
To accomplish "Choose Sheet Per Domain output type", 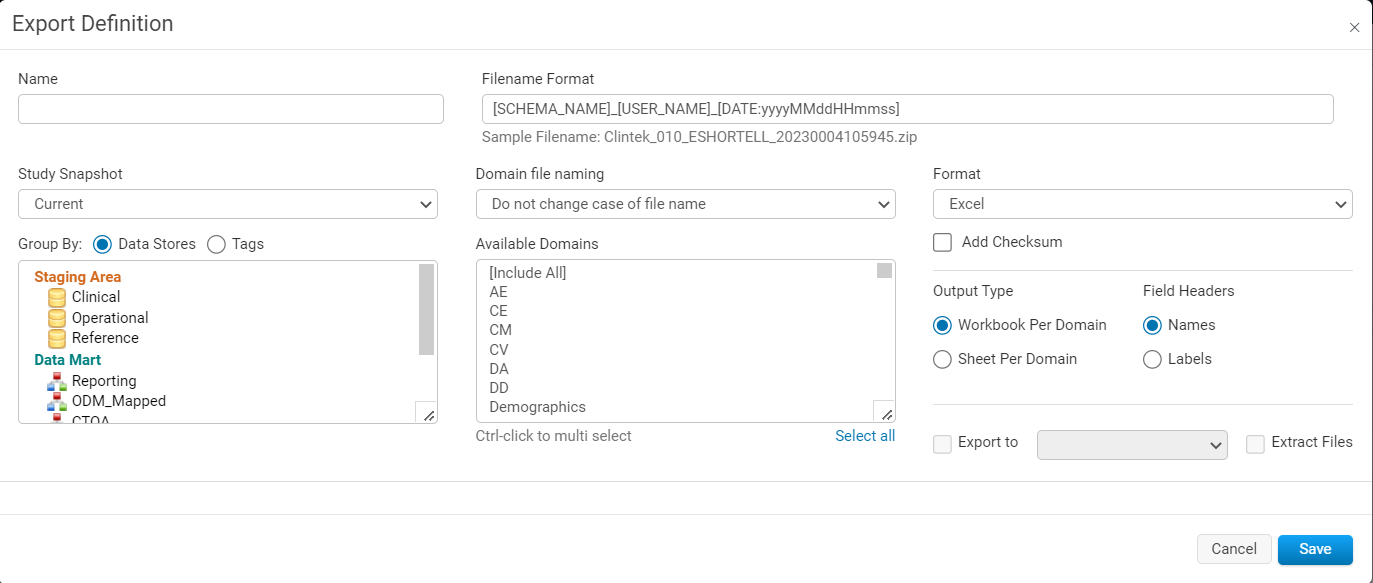I will pyautogui.click(x=942, y=359).
